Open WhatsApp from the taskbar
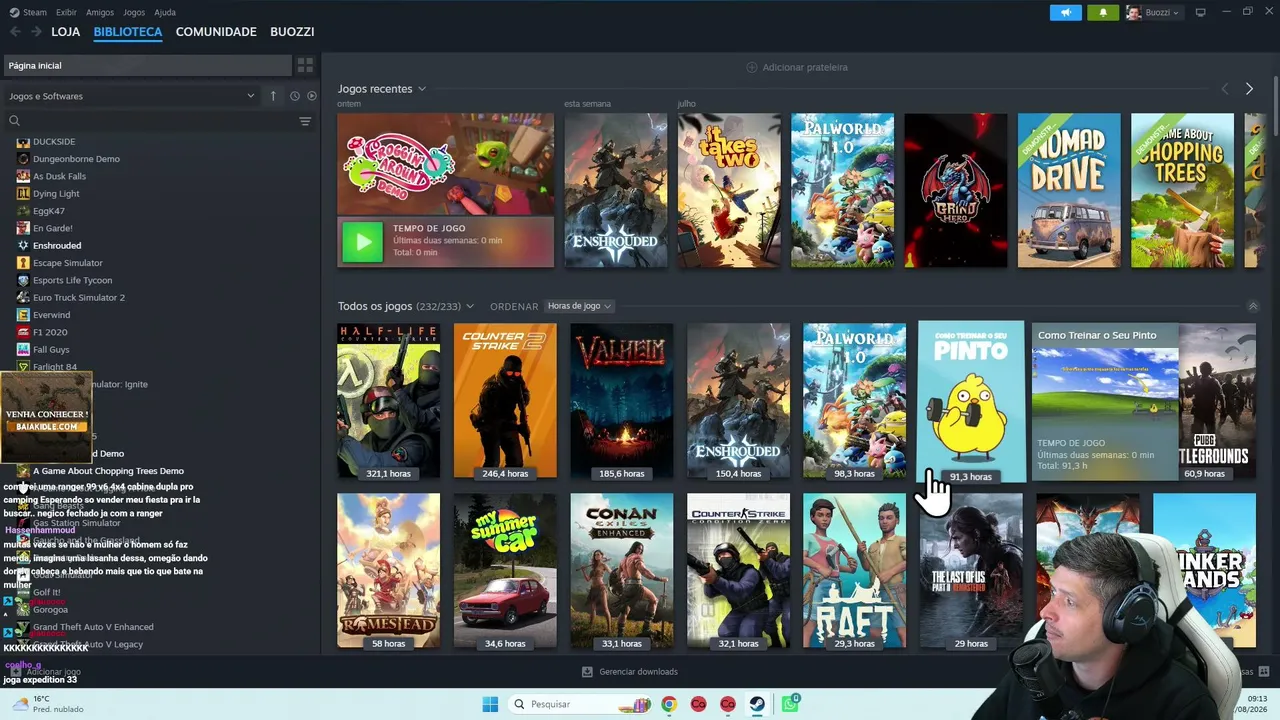 [790, 704]
